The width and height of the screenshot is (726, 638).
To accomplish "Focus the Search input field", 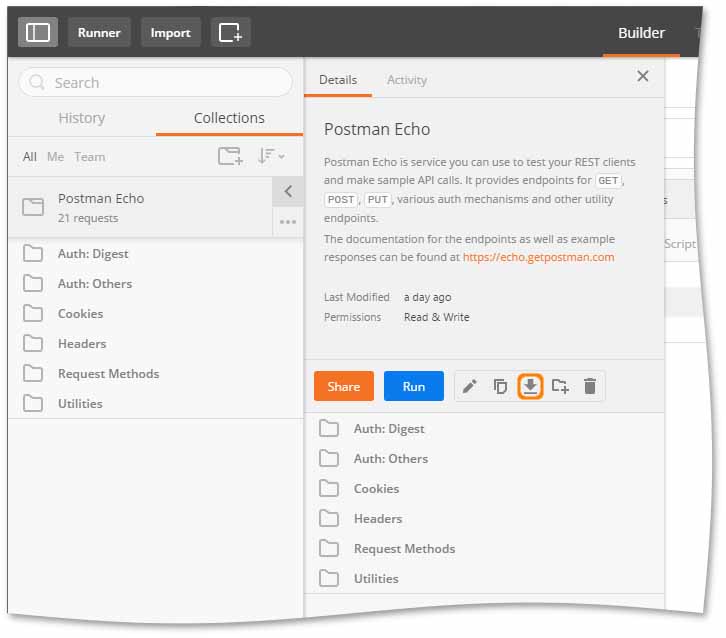I will pyautogui.click(x=156, y=82).
